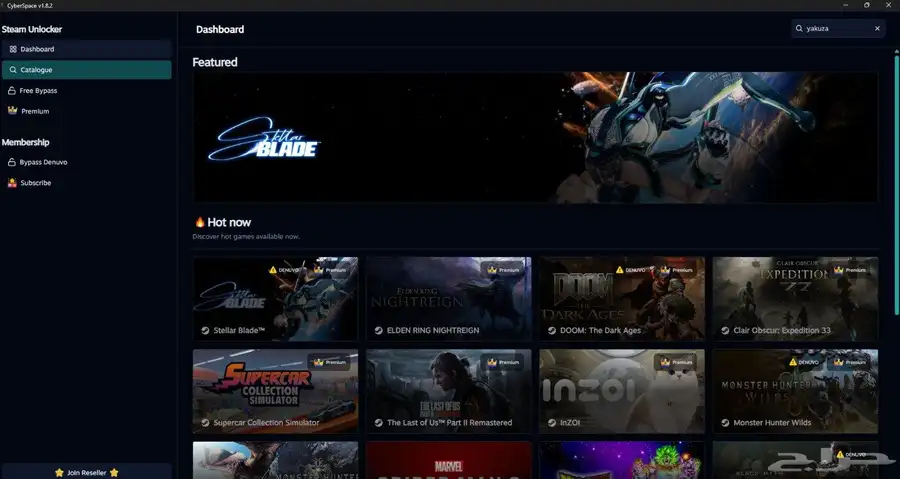Open Clair Obscur: Expedition 33 card
The height and width of the screenshot is (479, 900).
[796, 299]
